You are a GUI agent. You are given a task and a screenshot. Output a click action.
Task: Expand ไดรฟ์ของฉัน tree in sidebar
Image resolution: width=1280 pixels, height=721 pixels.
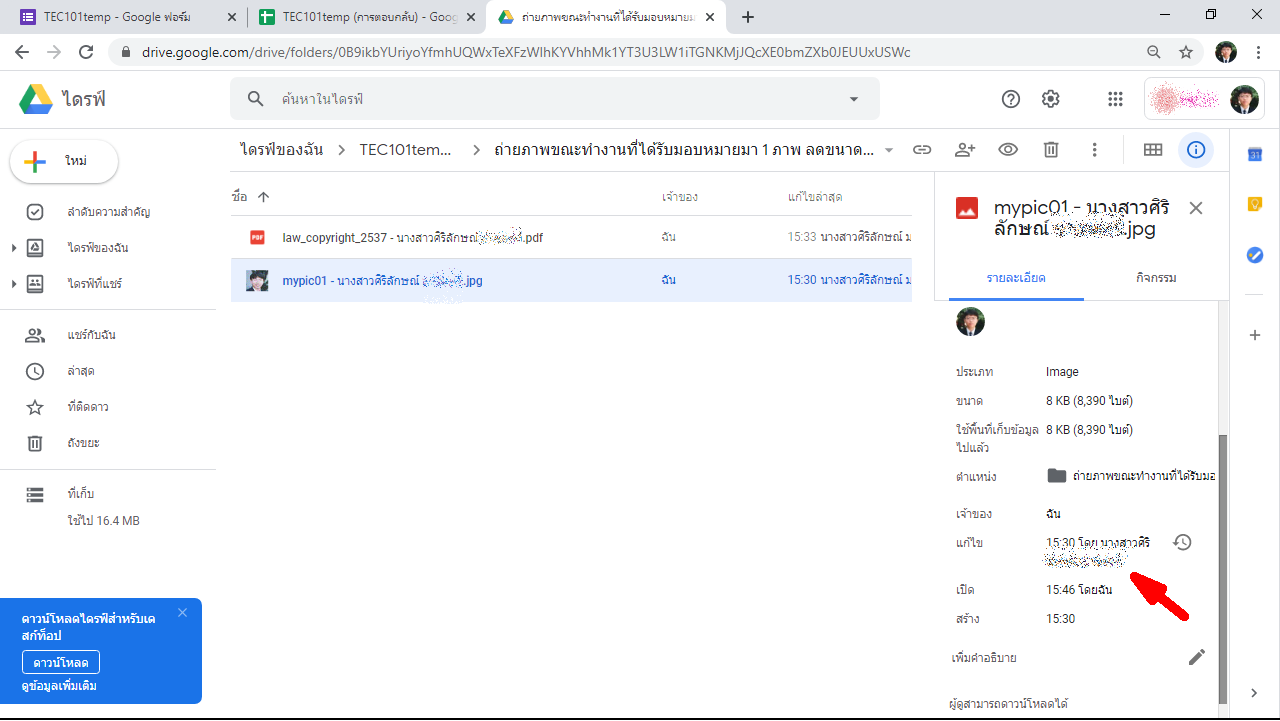(x=14, y=248)
